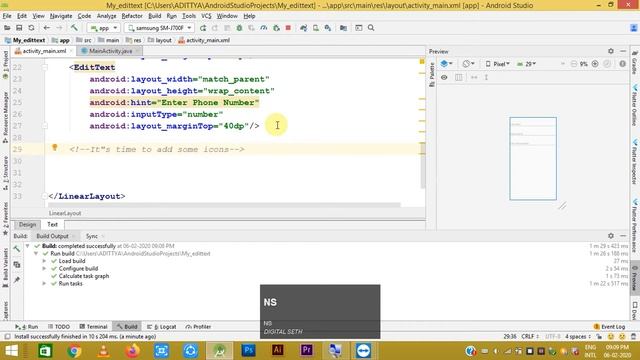Click the Sync Project with Gradle icon
Image resolution: width=640 pixels, height=360 pixels.
304,28
